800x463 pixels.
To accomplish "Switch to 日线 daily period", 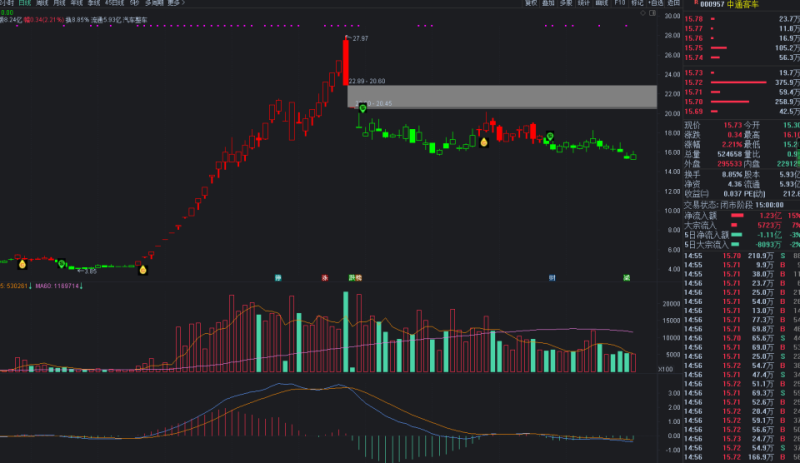I will pyautogui.click(x=26, y=4).
